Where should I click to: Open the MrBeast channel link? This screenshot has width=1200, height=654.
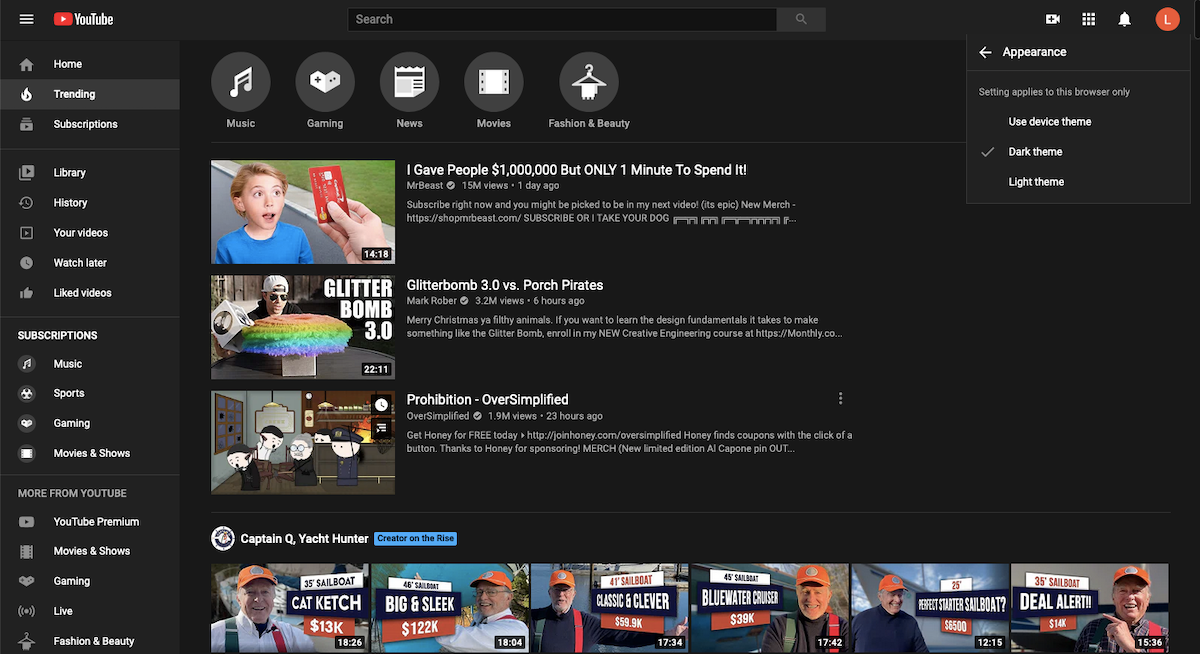(x=424, y=185)
